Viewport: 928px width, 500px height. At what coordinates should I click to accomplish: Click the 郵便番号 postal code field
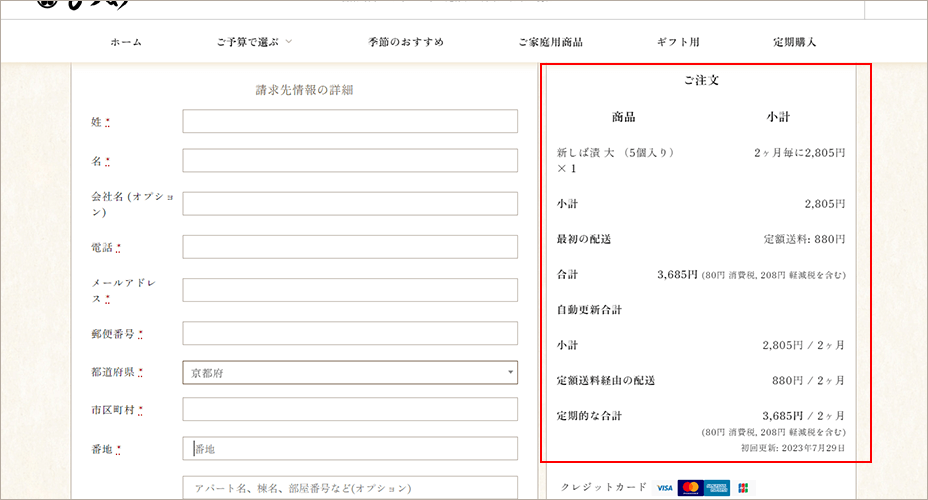pos(350,333)
